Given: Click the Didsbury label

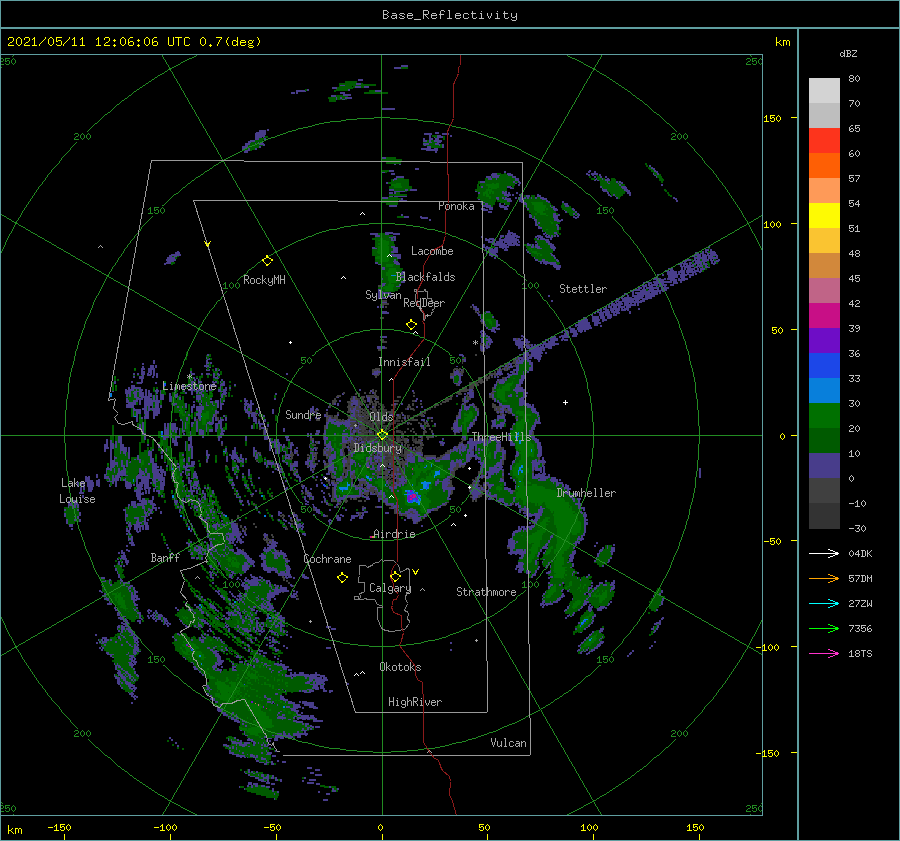Looking at the screenshot, I should click(x=378, y=448).
